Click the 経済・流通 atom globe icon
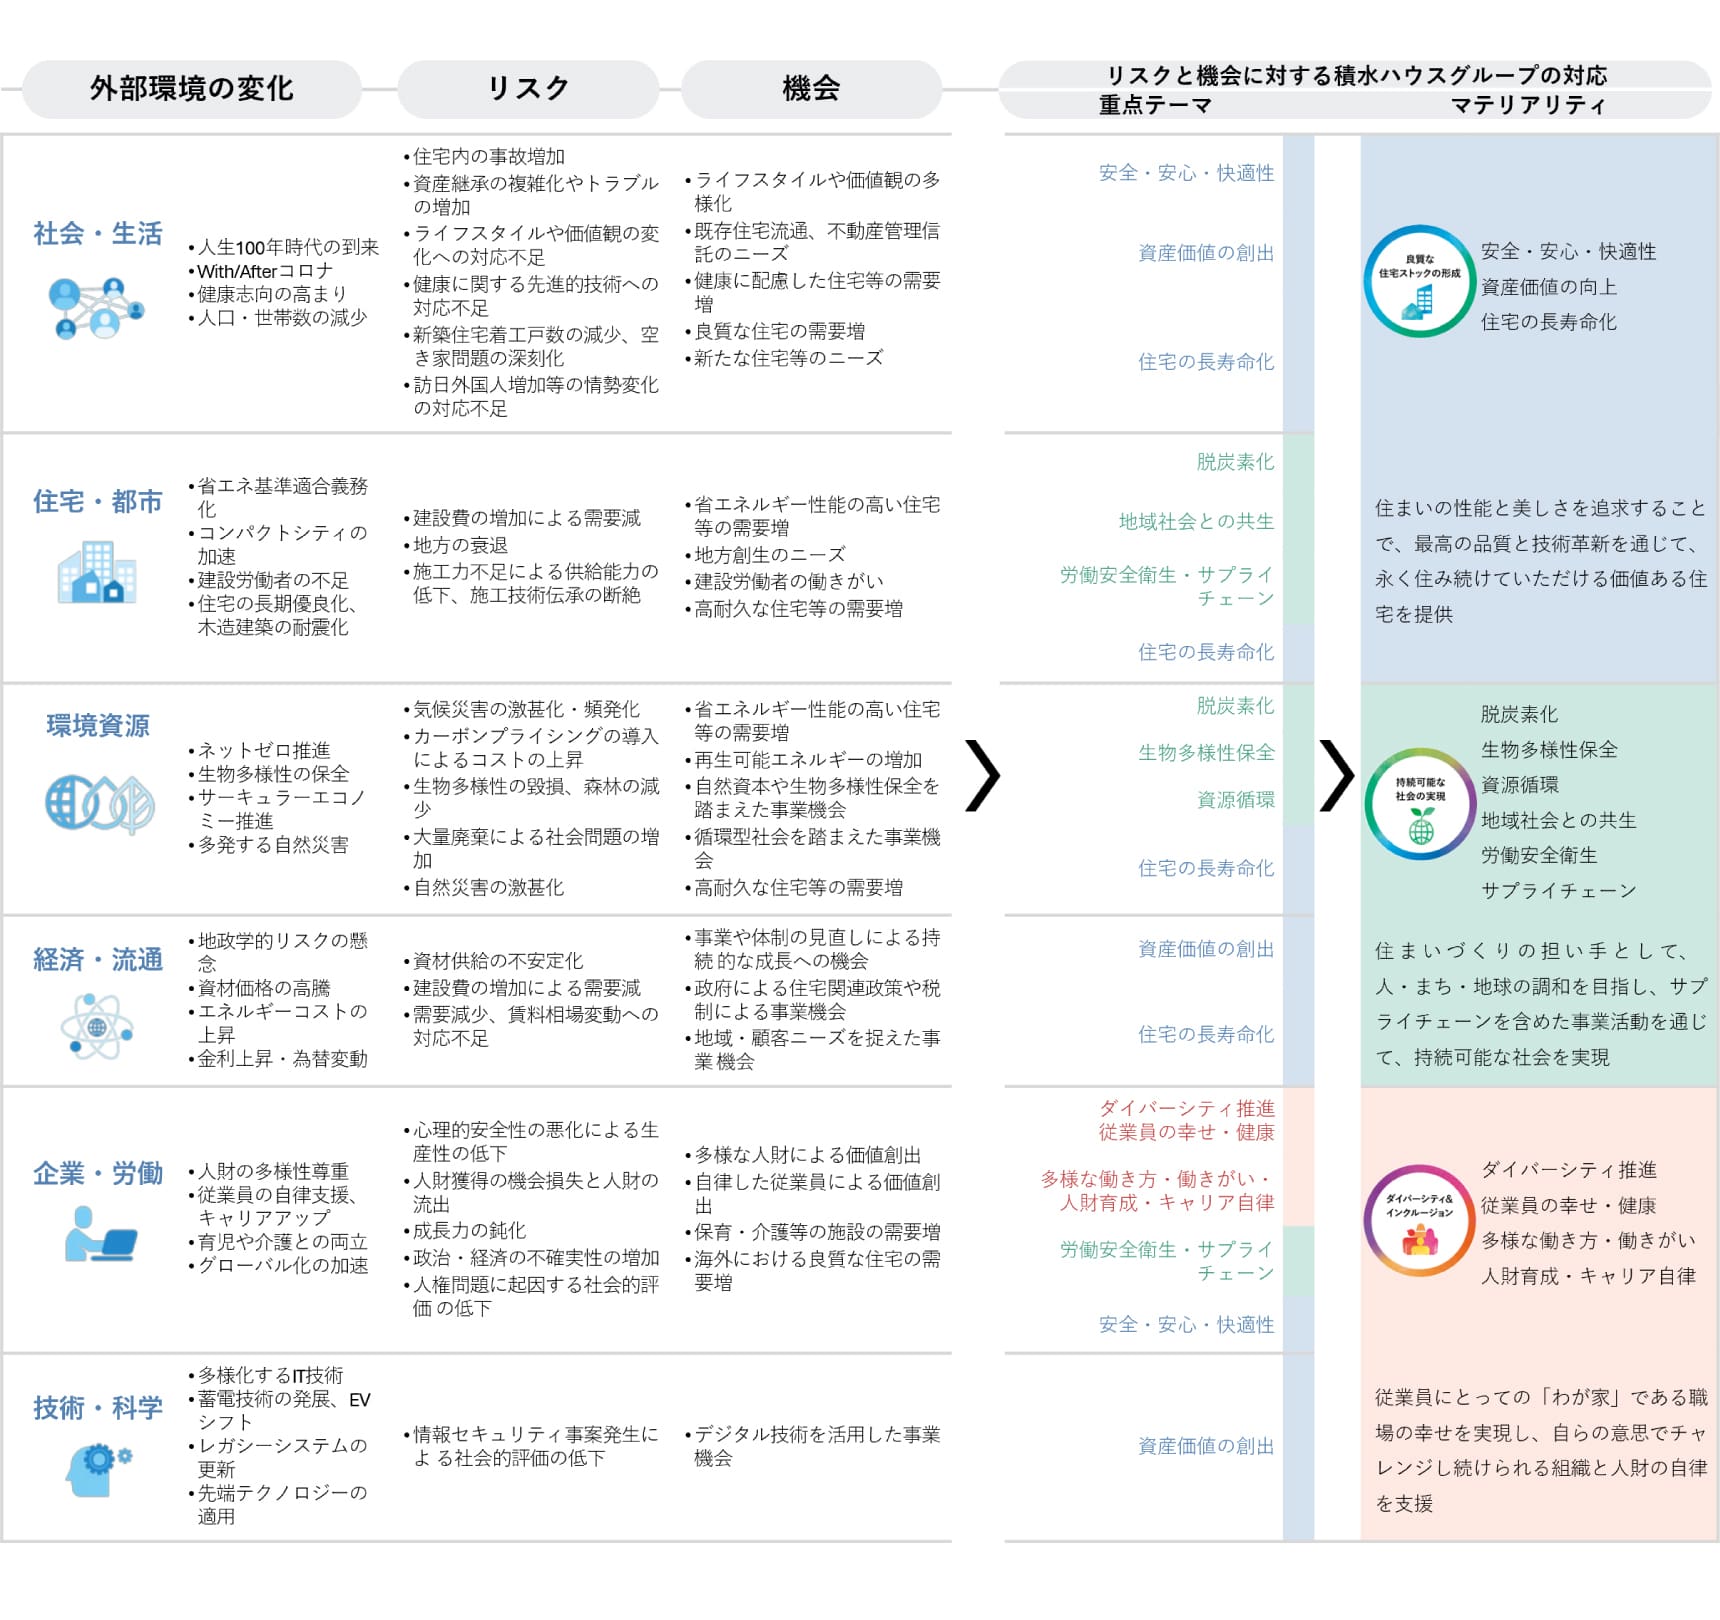The width and height of the screenshot is (1720, 1620). point(96,1026)
